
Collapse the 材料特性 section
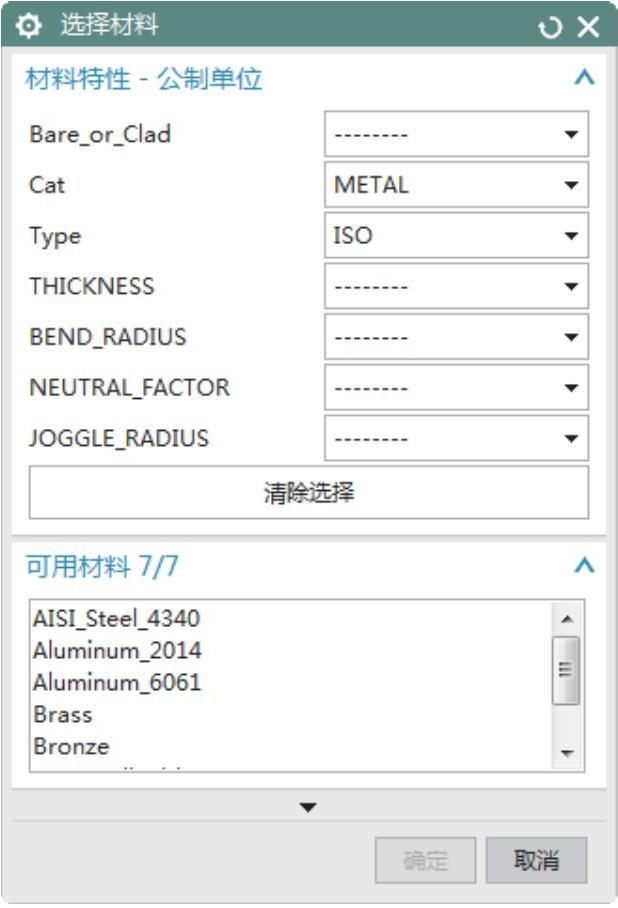585,78
